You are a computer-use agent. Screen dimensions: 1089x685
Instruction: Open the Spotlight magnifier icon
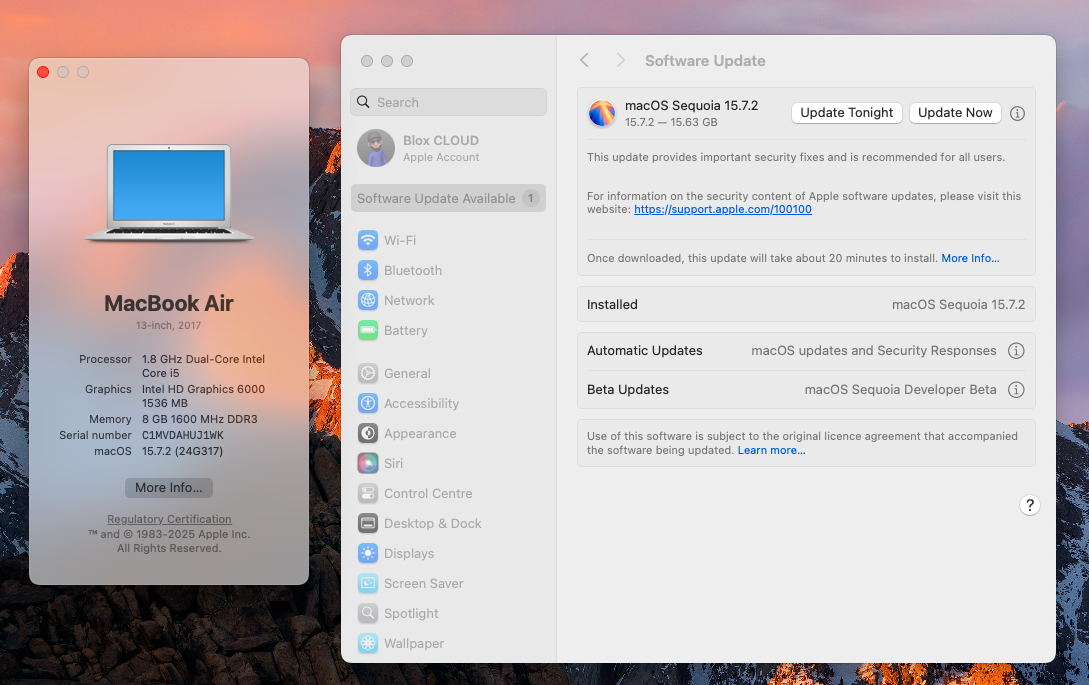pos(367,613)
